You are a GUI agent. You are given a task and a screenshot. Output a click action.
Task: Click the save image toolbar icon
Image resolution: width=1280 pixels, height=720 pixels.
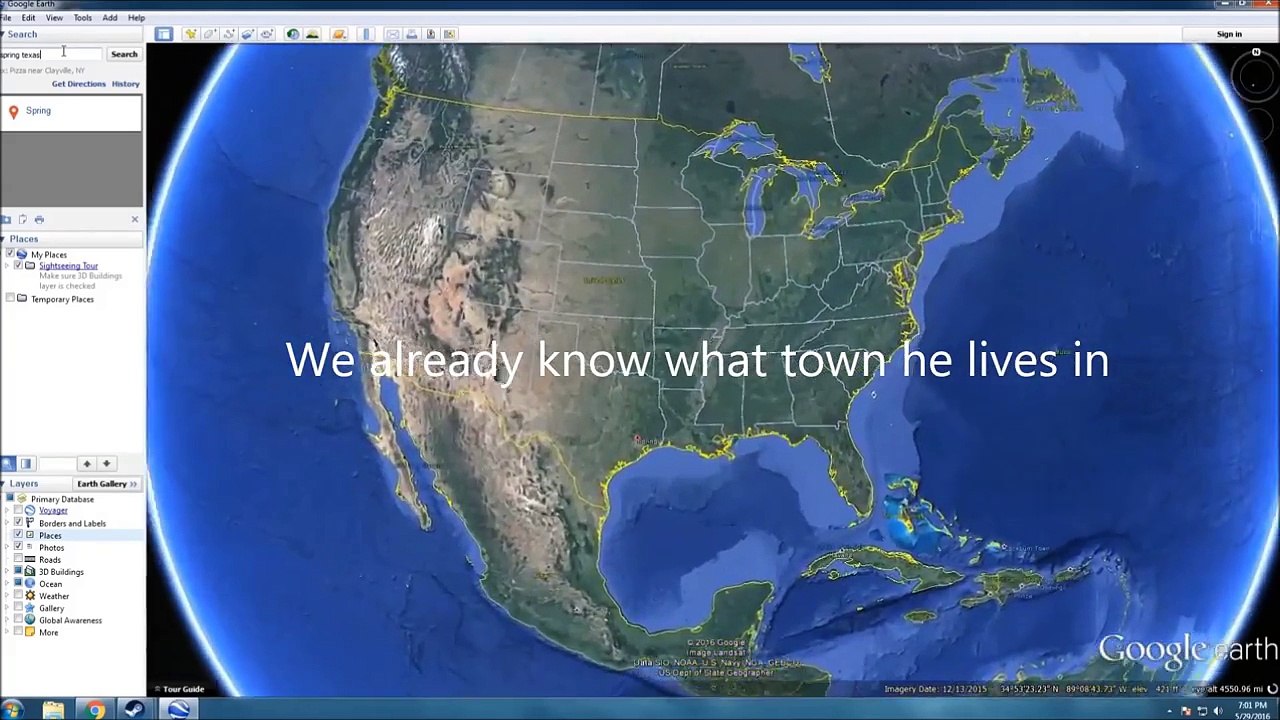click(430, 34)
